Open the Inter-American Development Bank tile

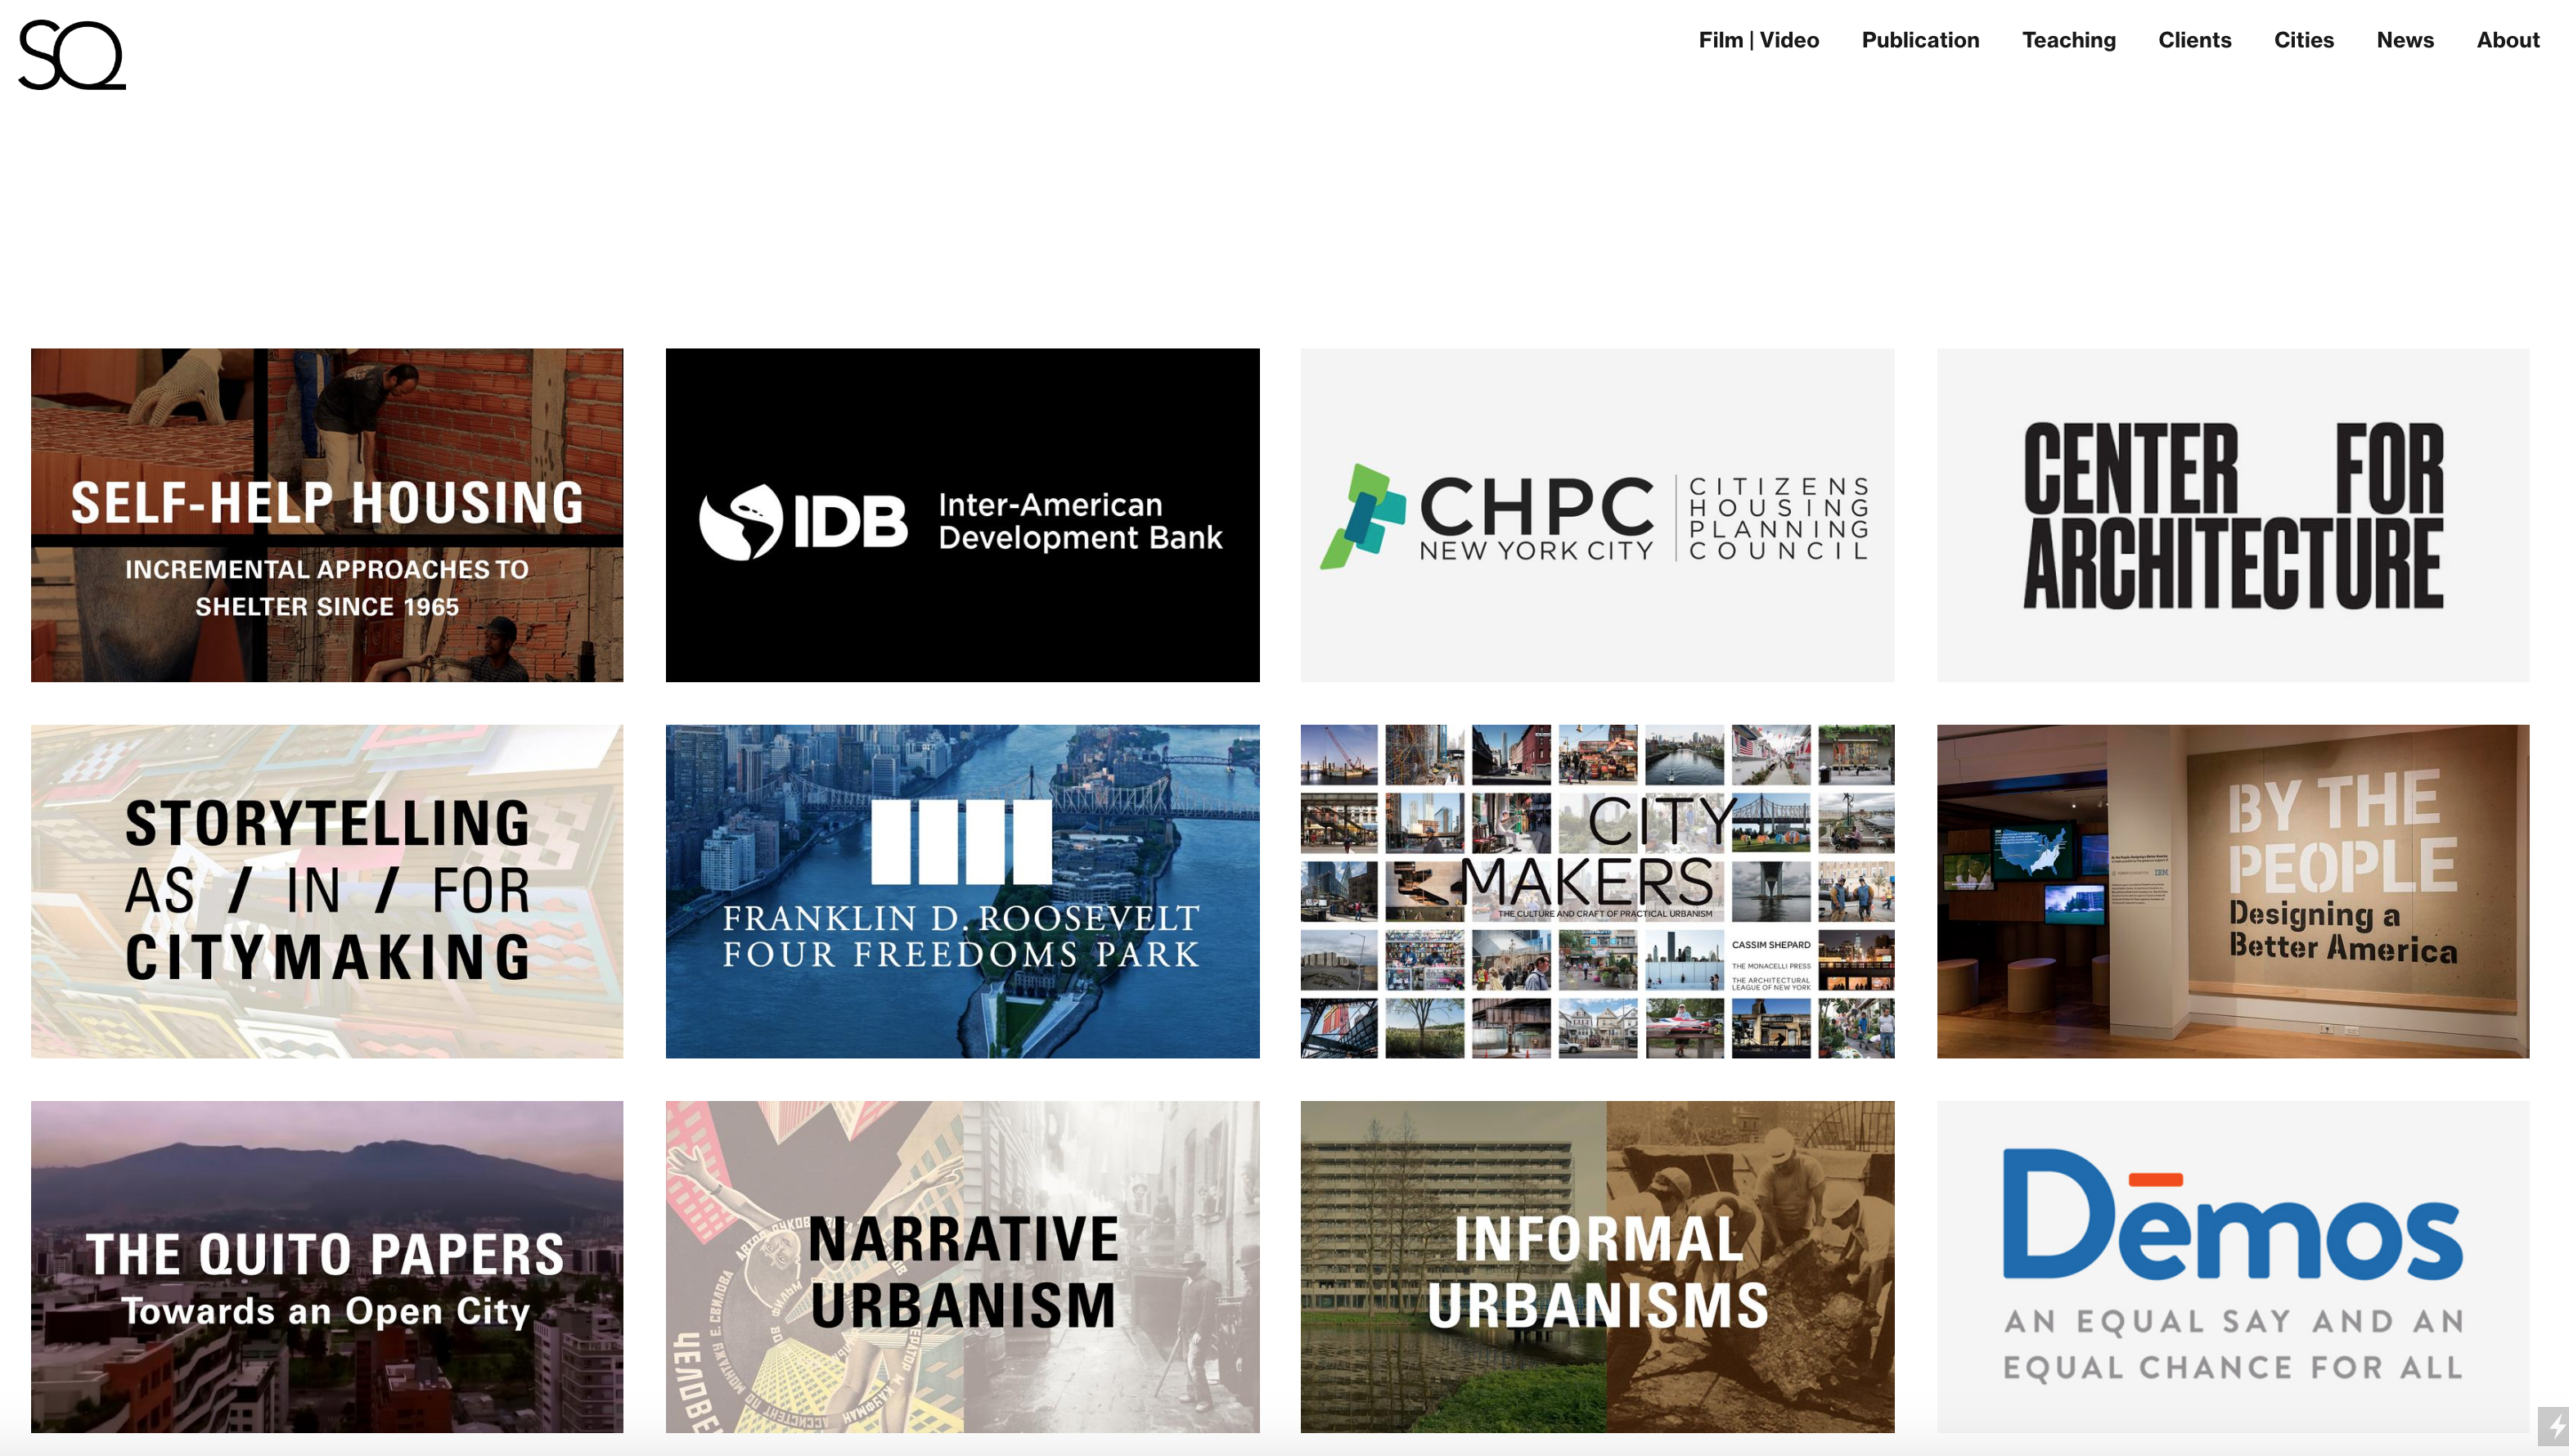coord(962,515)
